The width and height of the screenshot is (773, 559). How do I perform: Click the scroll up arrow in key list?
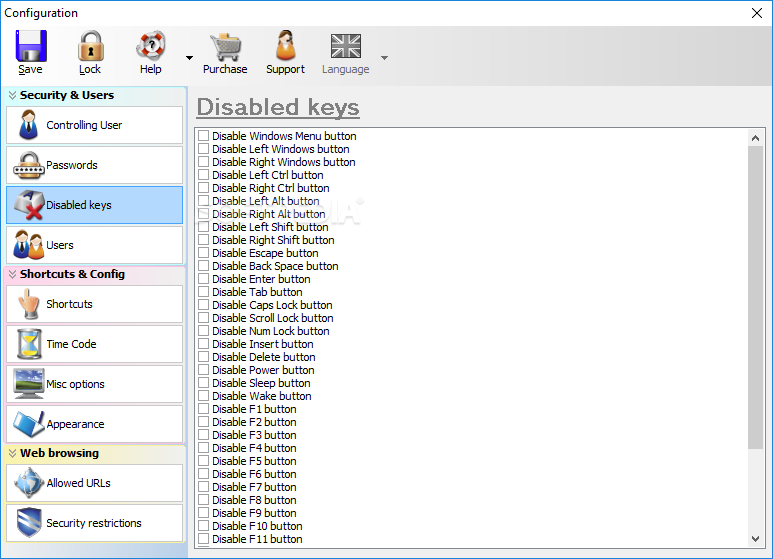[755, 138]
